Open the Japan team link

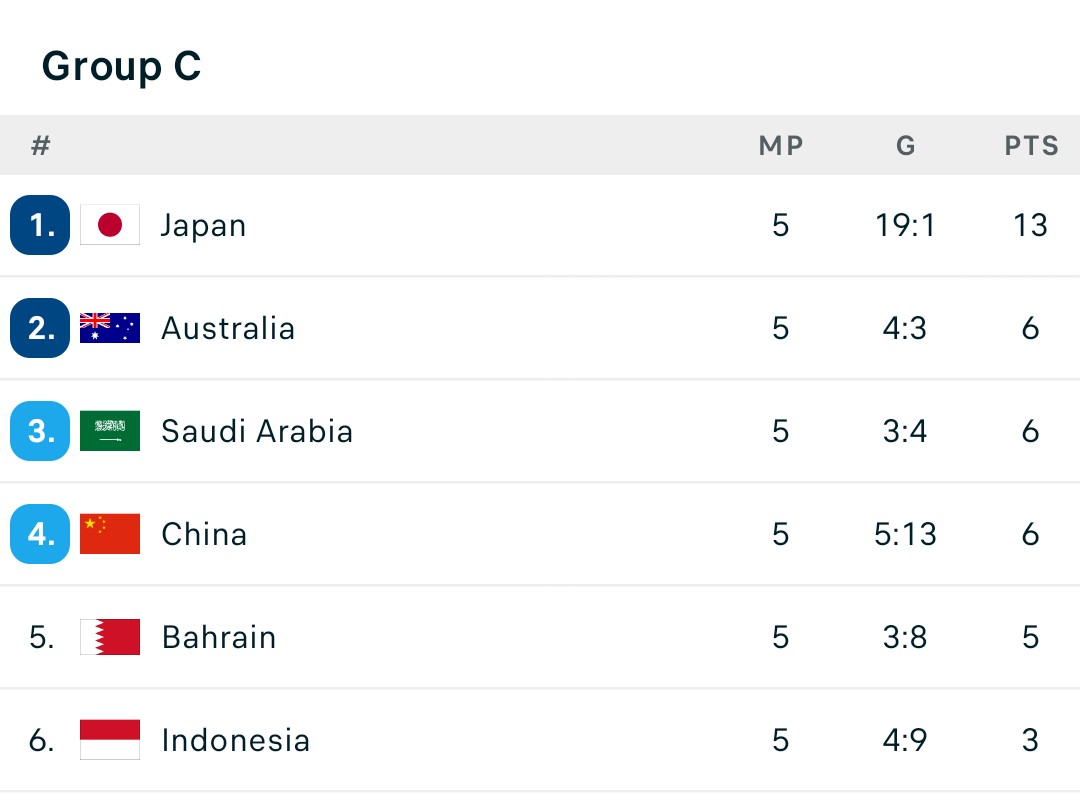(203, 226)
